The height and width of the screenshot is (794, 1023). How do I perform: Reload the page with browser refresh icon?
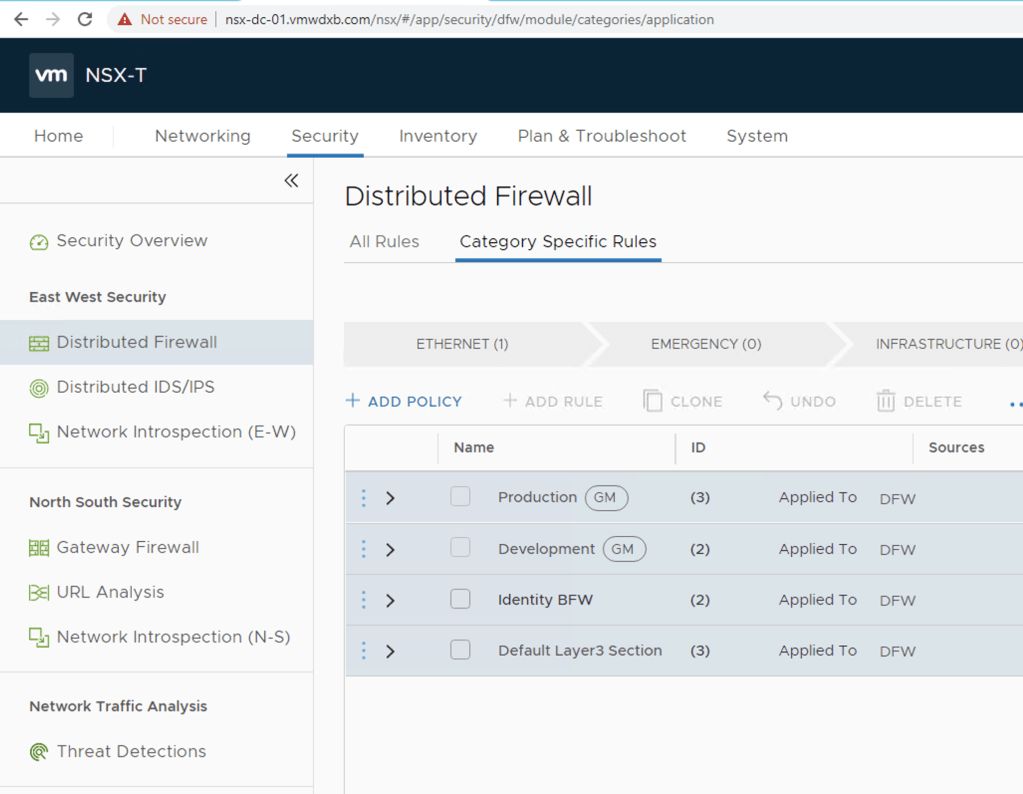pos(85,19)
